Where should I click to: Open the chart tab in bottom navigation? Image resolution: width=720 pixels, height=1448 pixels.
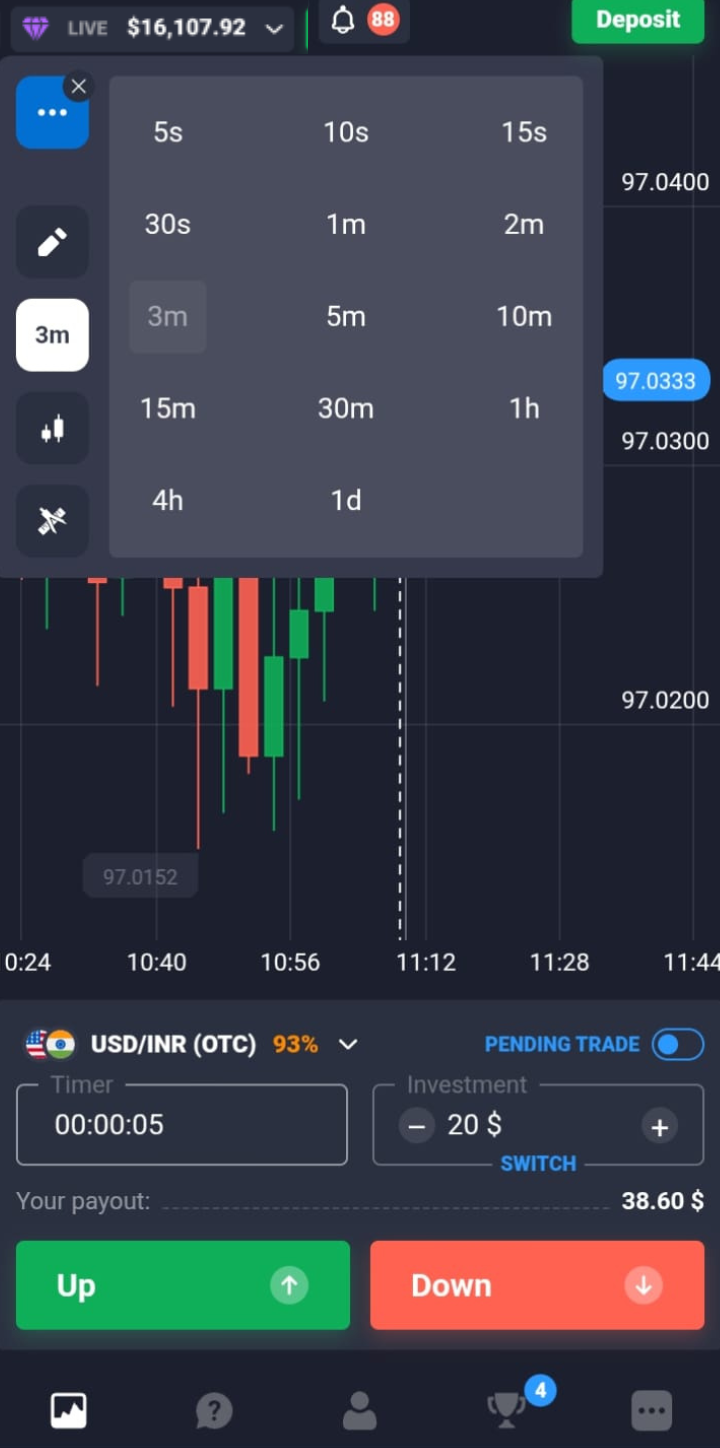pyautogui.click(x=69, y=1410)
